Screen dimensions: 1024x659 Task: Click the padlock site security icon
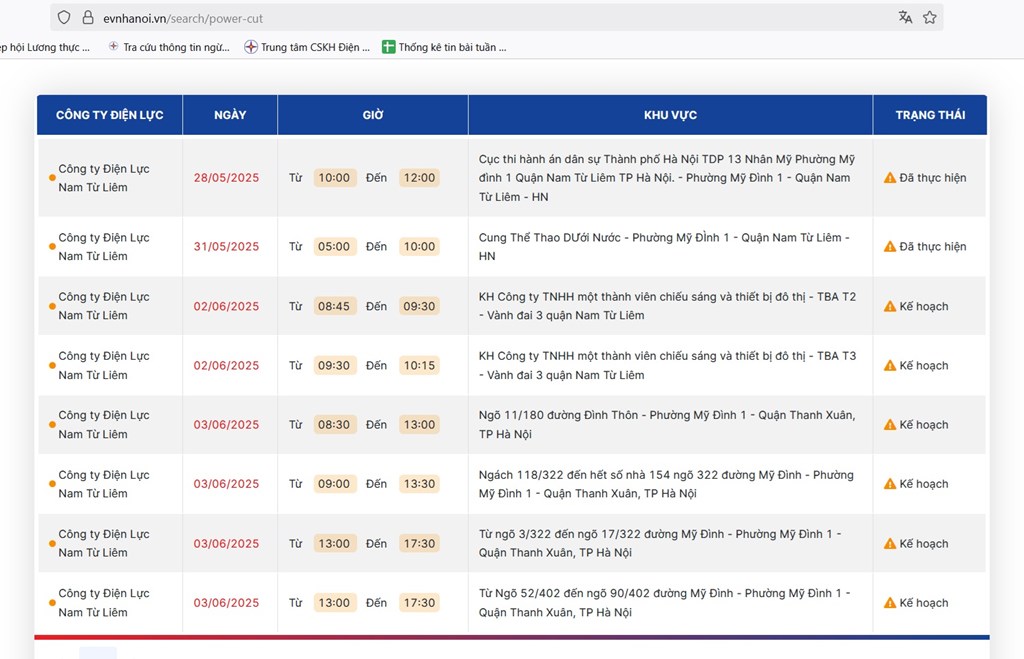pyautogui.click(x=88, y=18)
